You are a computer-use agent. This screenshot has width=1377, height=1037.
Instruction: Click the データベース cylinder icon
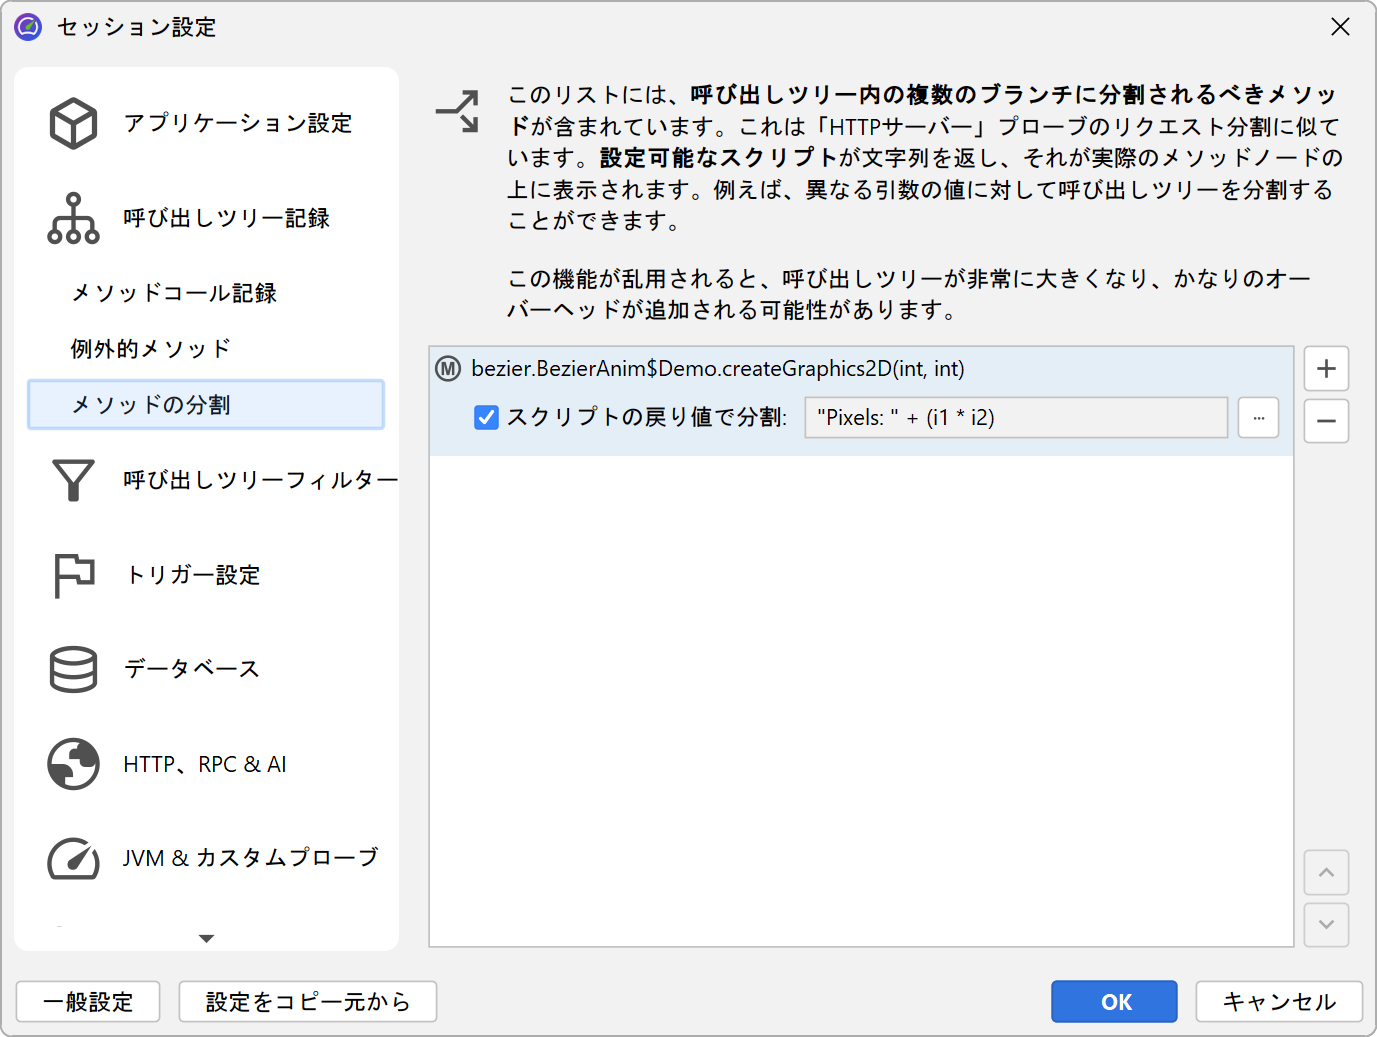[x=73, y=670]
